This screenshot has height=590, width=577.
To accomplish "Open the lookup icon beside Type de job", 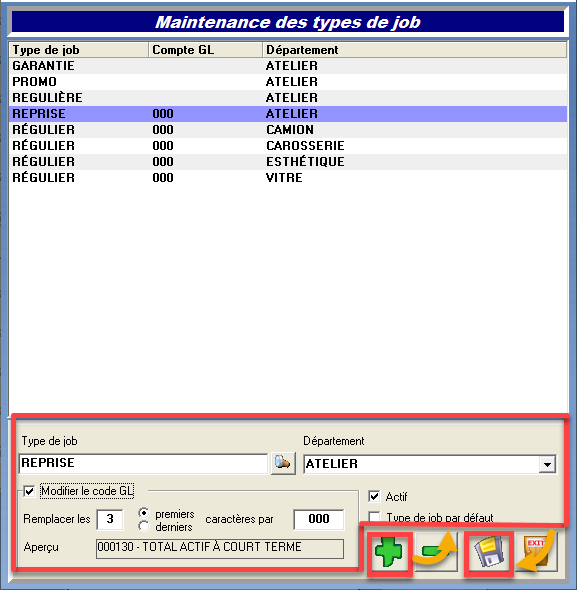I will [x=283, y=463].
